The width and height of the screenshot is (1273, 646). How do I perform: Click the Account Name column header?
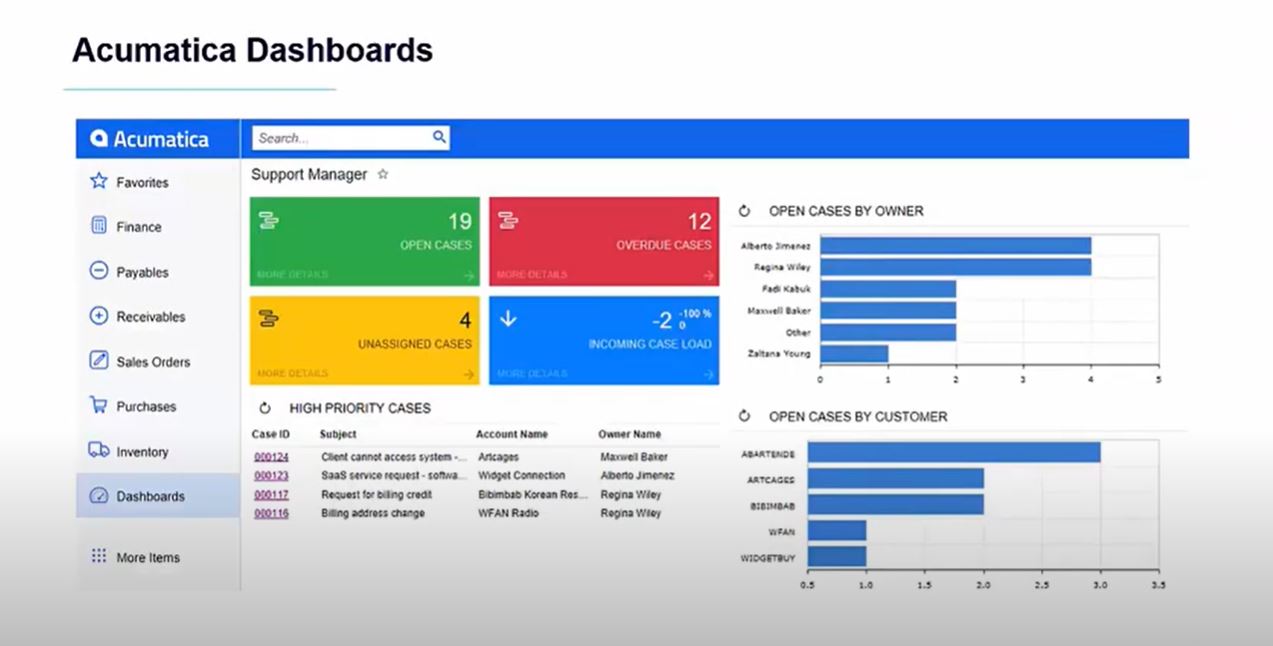point(512,434)
